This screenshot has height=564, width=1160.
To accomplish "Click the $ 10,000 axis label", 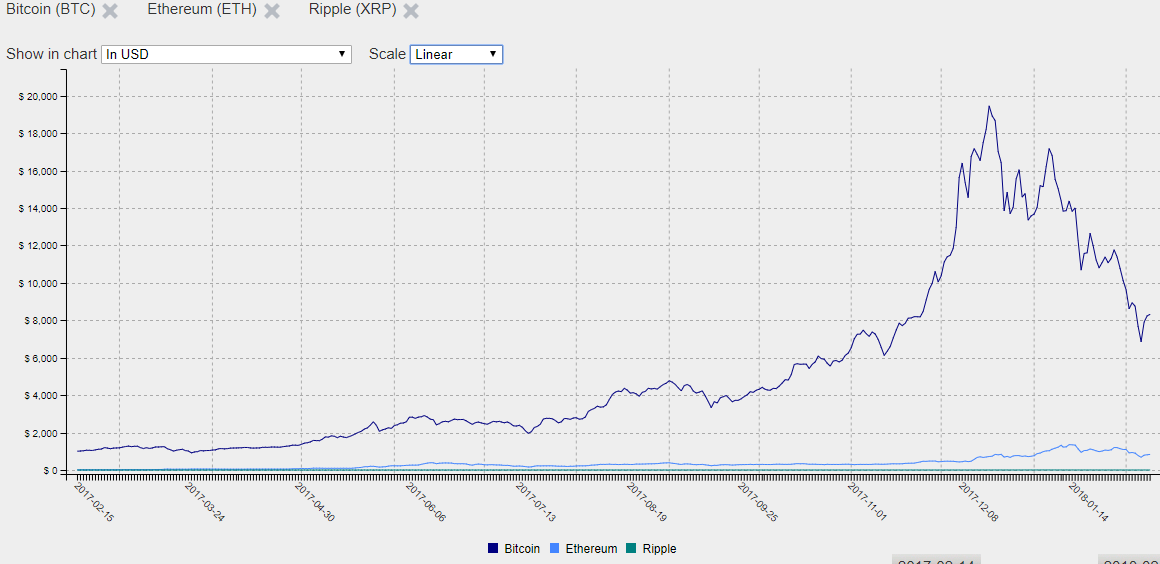I will [x=38, y=283].
